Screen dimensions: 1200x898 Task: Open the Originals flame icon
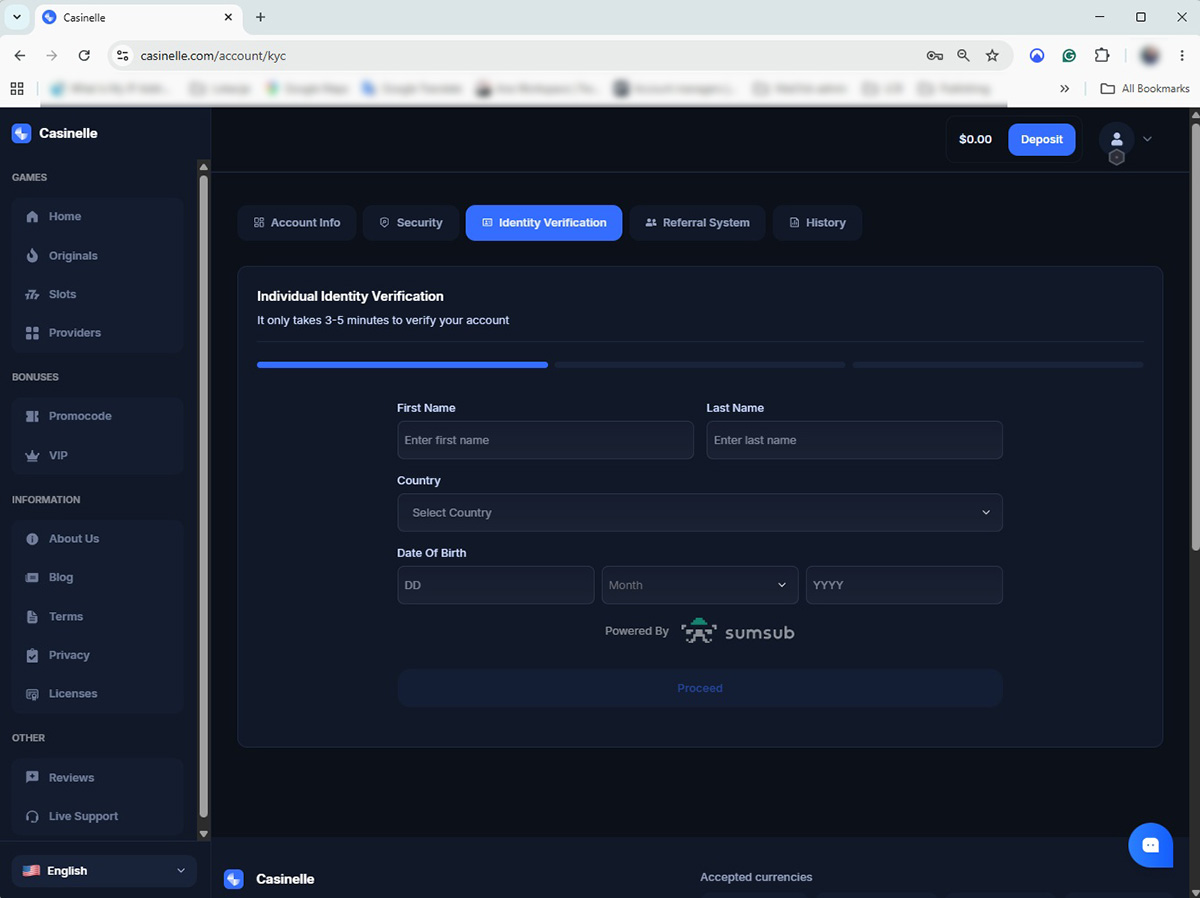click(31, 255)
